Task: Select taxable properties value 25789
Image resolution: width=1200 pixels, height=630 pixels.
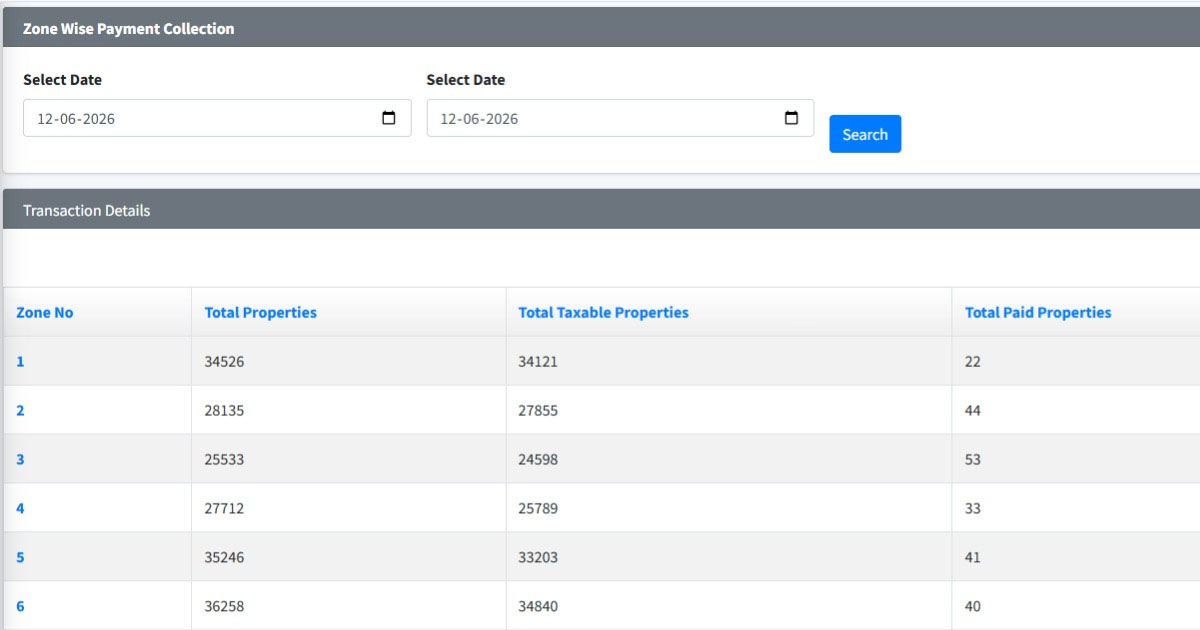Action: coord(538,508)
